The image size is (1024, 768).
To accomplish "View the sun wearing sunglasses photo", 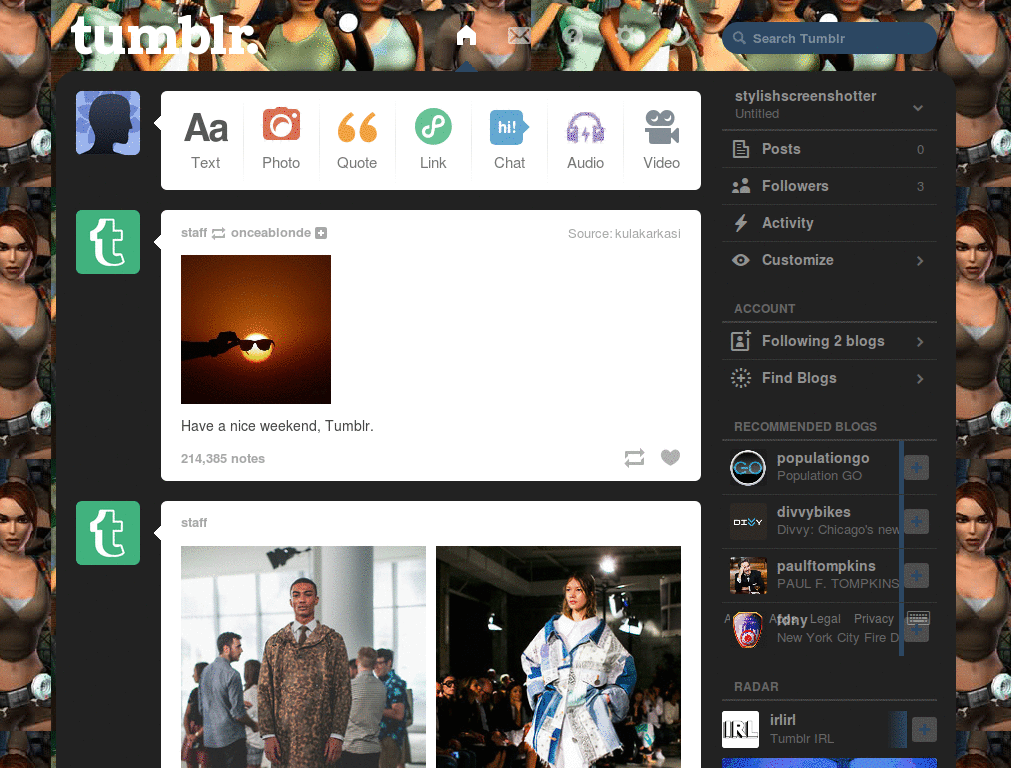I will coord(256,329).
